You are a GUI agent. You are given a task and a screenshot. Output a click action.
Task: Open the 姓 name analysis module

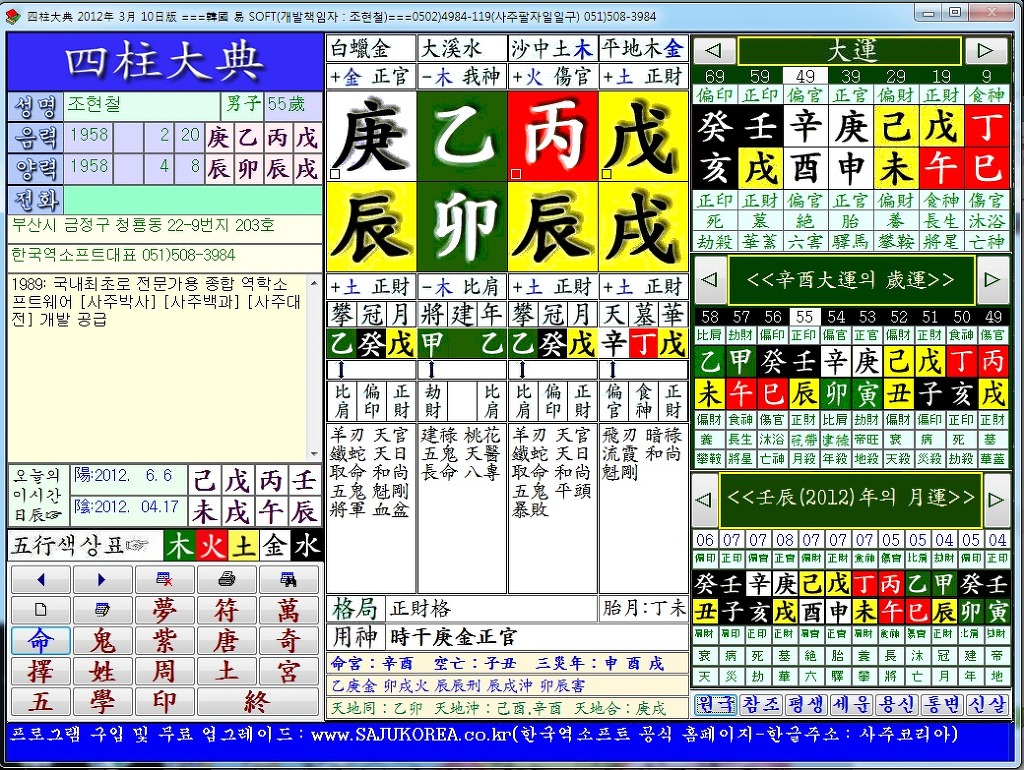click(103, 671)
